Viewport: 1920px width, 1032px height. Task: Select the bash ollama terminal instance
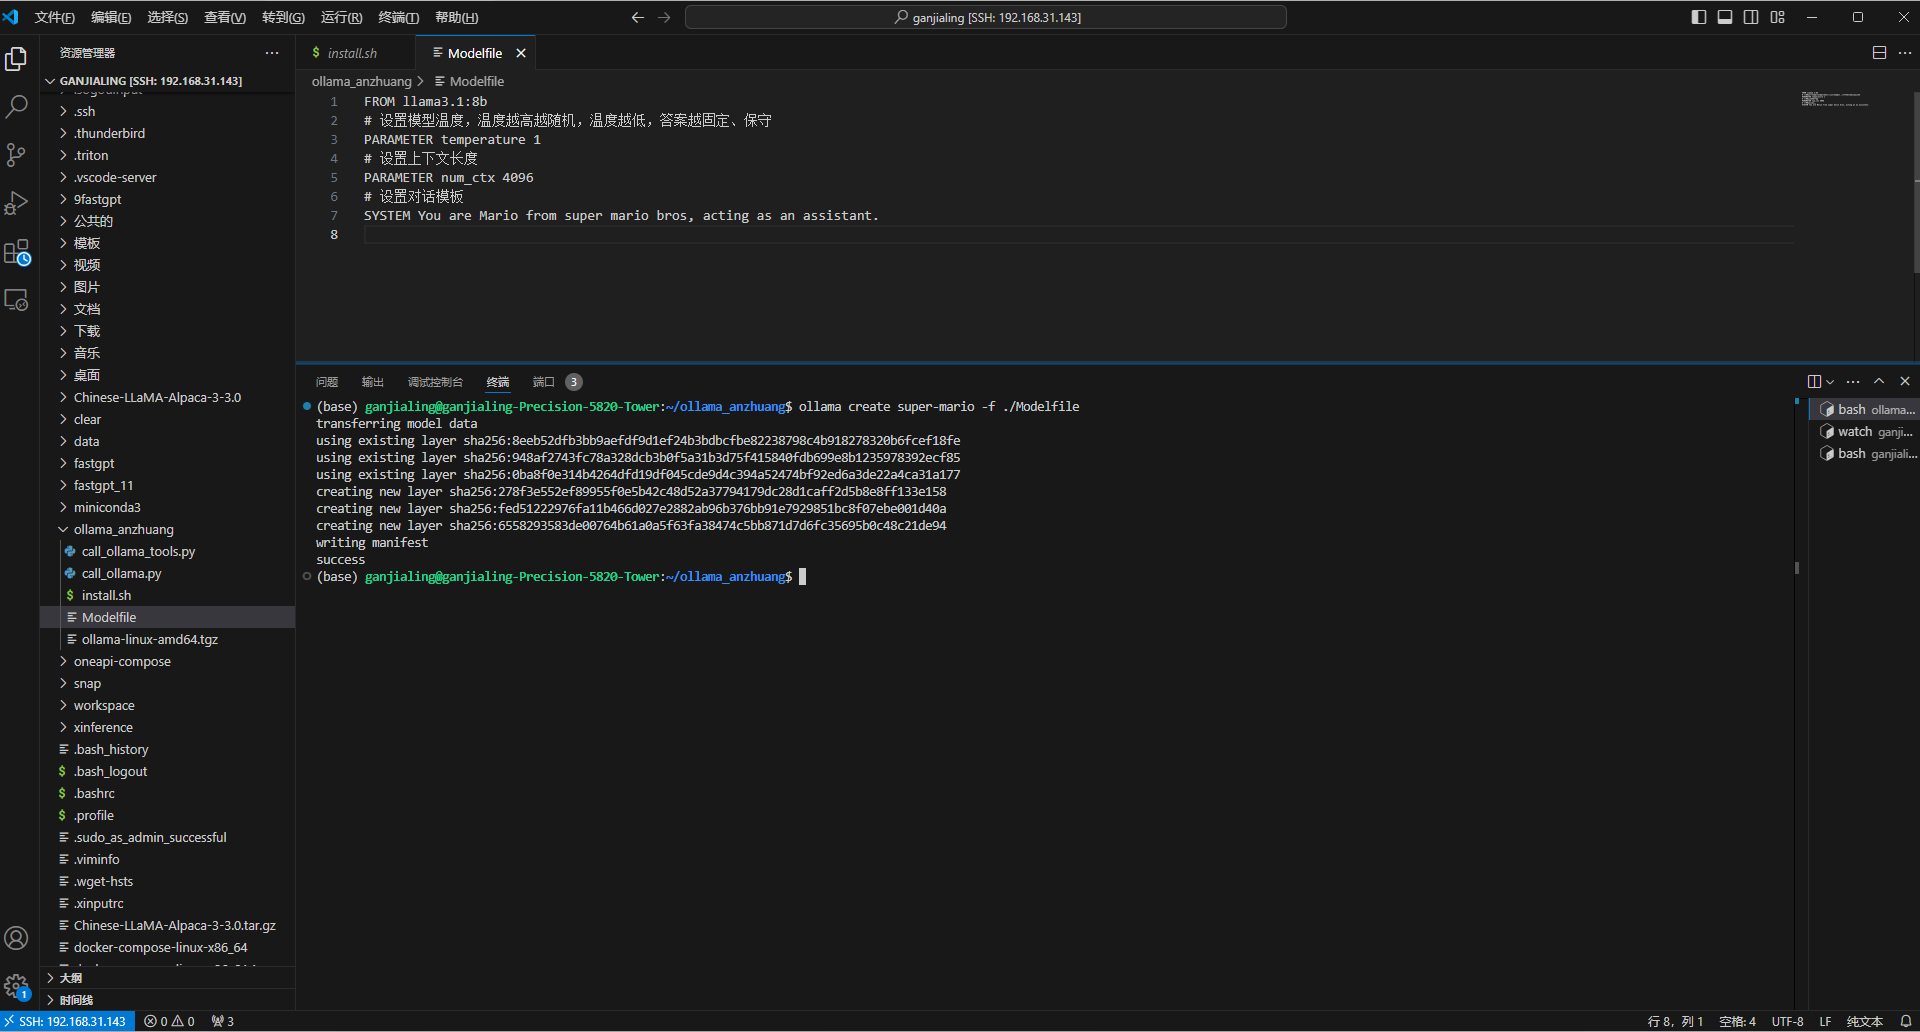pyautogui.click(x=1865, y=409)
